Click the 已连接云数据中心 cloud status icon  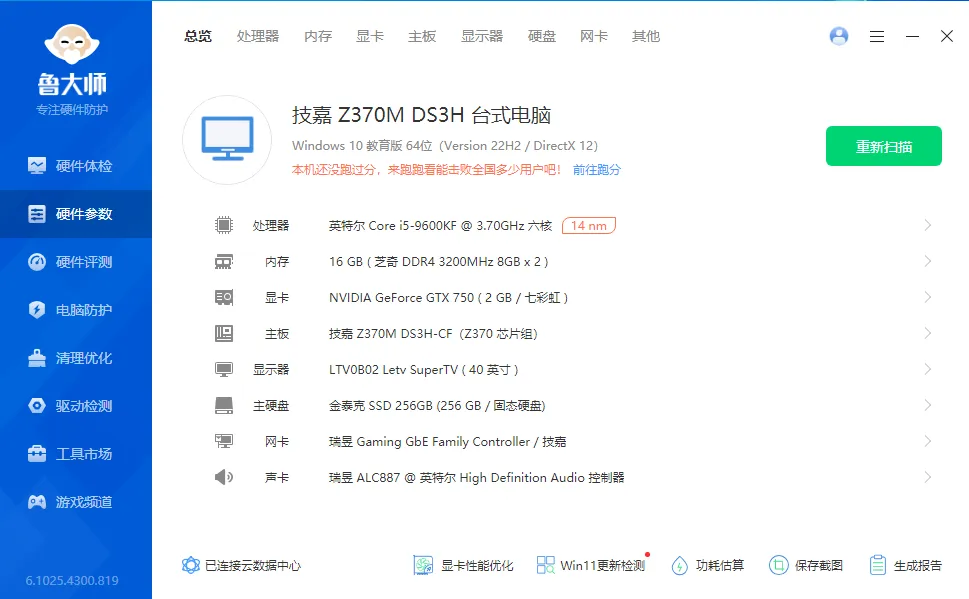pyautogui.click(x=191, y=565)
